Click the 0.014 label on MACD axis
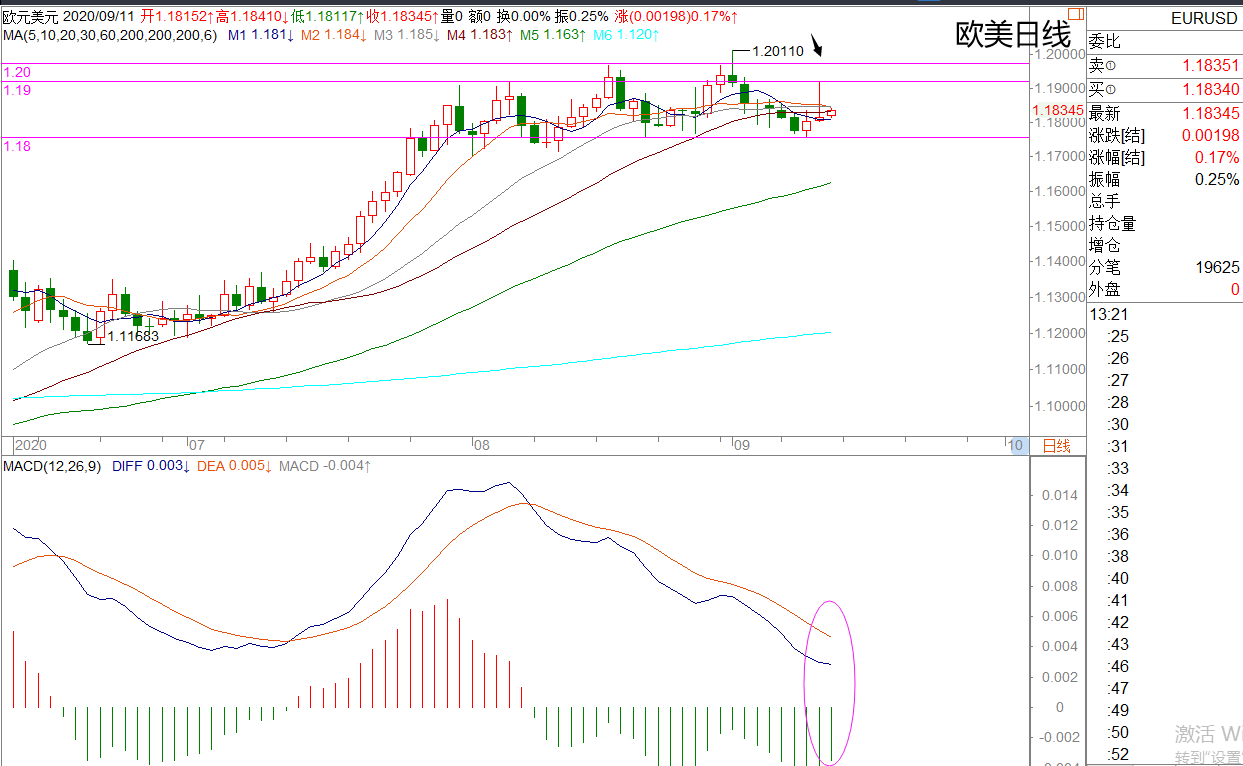This screenshot has width=1243, height=766. 1059,495
